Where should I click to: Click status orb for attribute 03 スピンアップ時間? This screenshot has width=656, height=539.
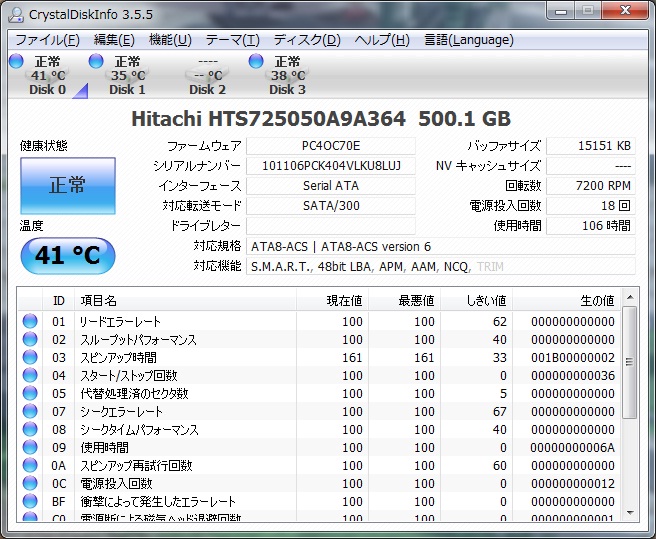[30, 358]
